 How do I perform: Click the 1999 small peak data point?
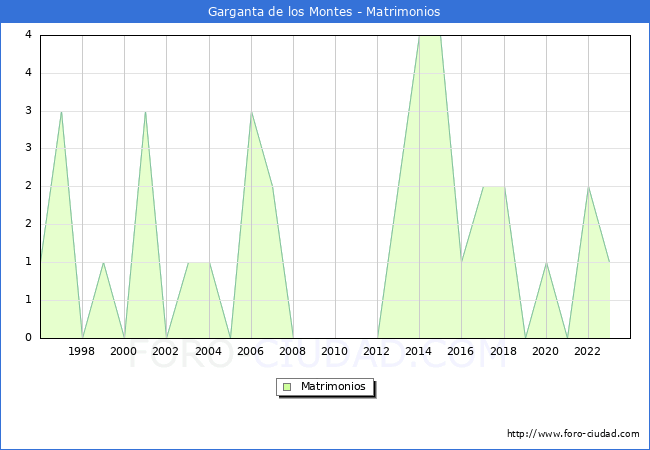(x=103, y=262)
